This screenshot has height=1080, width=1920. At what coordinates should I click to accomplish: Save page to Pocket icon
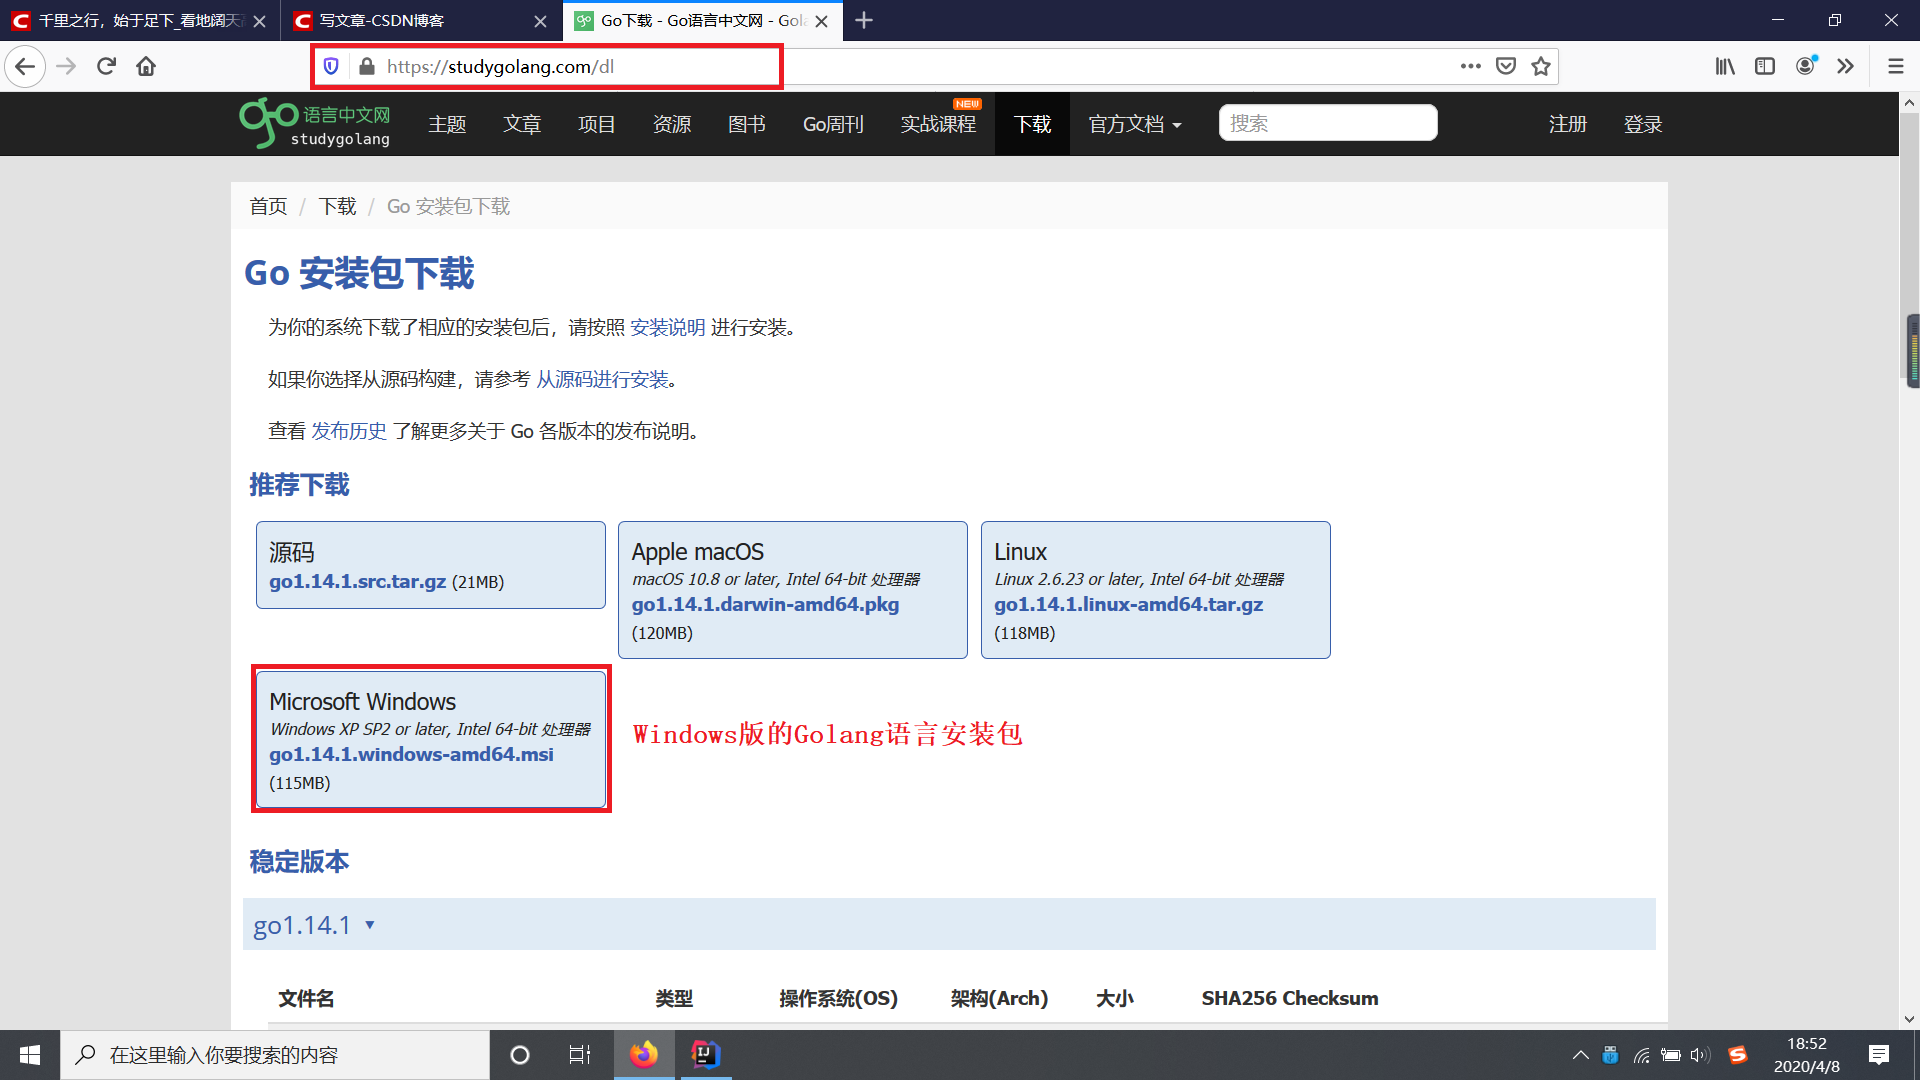(1506, 66)
